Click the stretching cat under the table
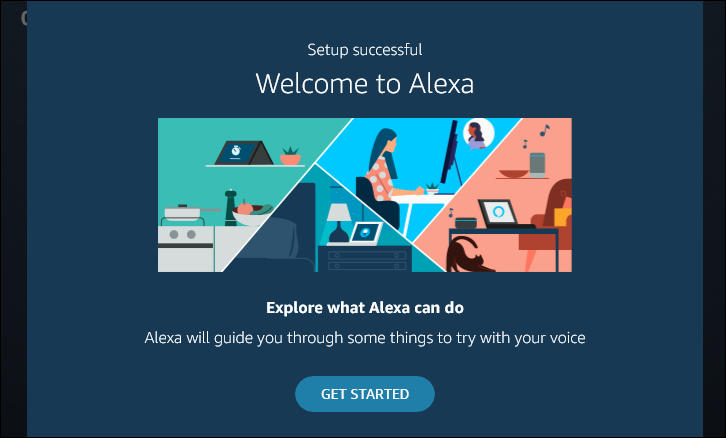Image resolution: width=726 pixels, height=438 pixels. pos(467,255)
